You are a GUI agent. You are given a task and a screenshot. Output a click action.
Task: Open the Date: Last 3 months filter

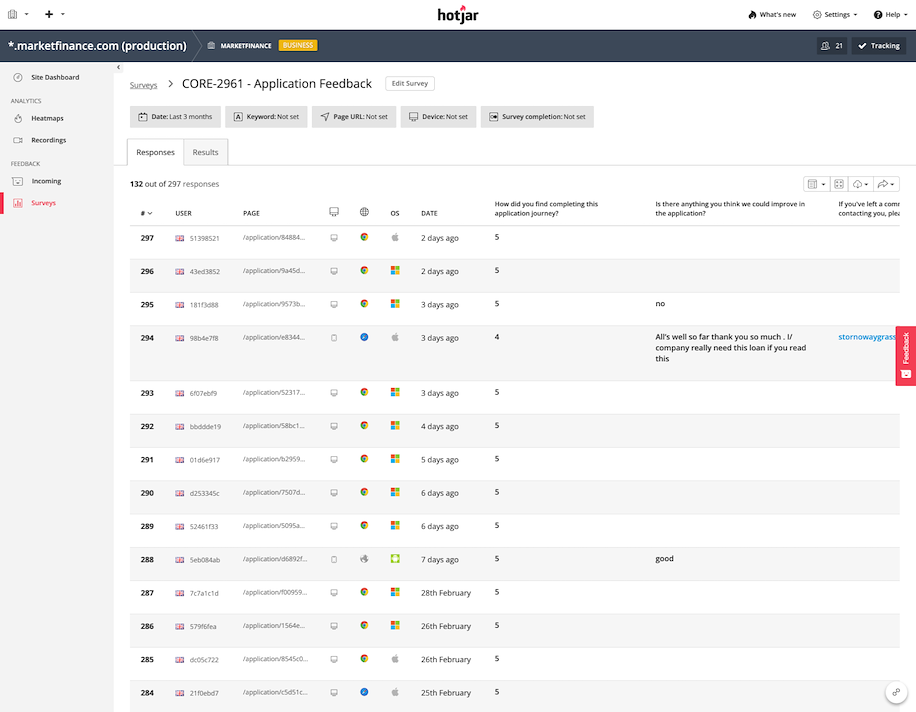coord(175,117)
